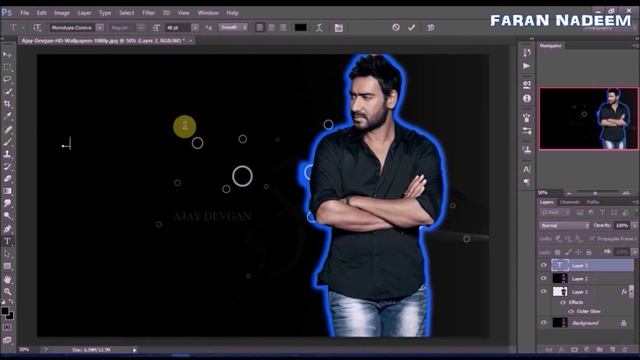
Task: Click the foreground color swatch in toolbox
Action: click(x=4, y=311)
